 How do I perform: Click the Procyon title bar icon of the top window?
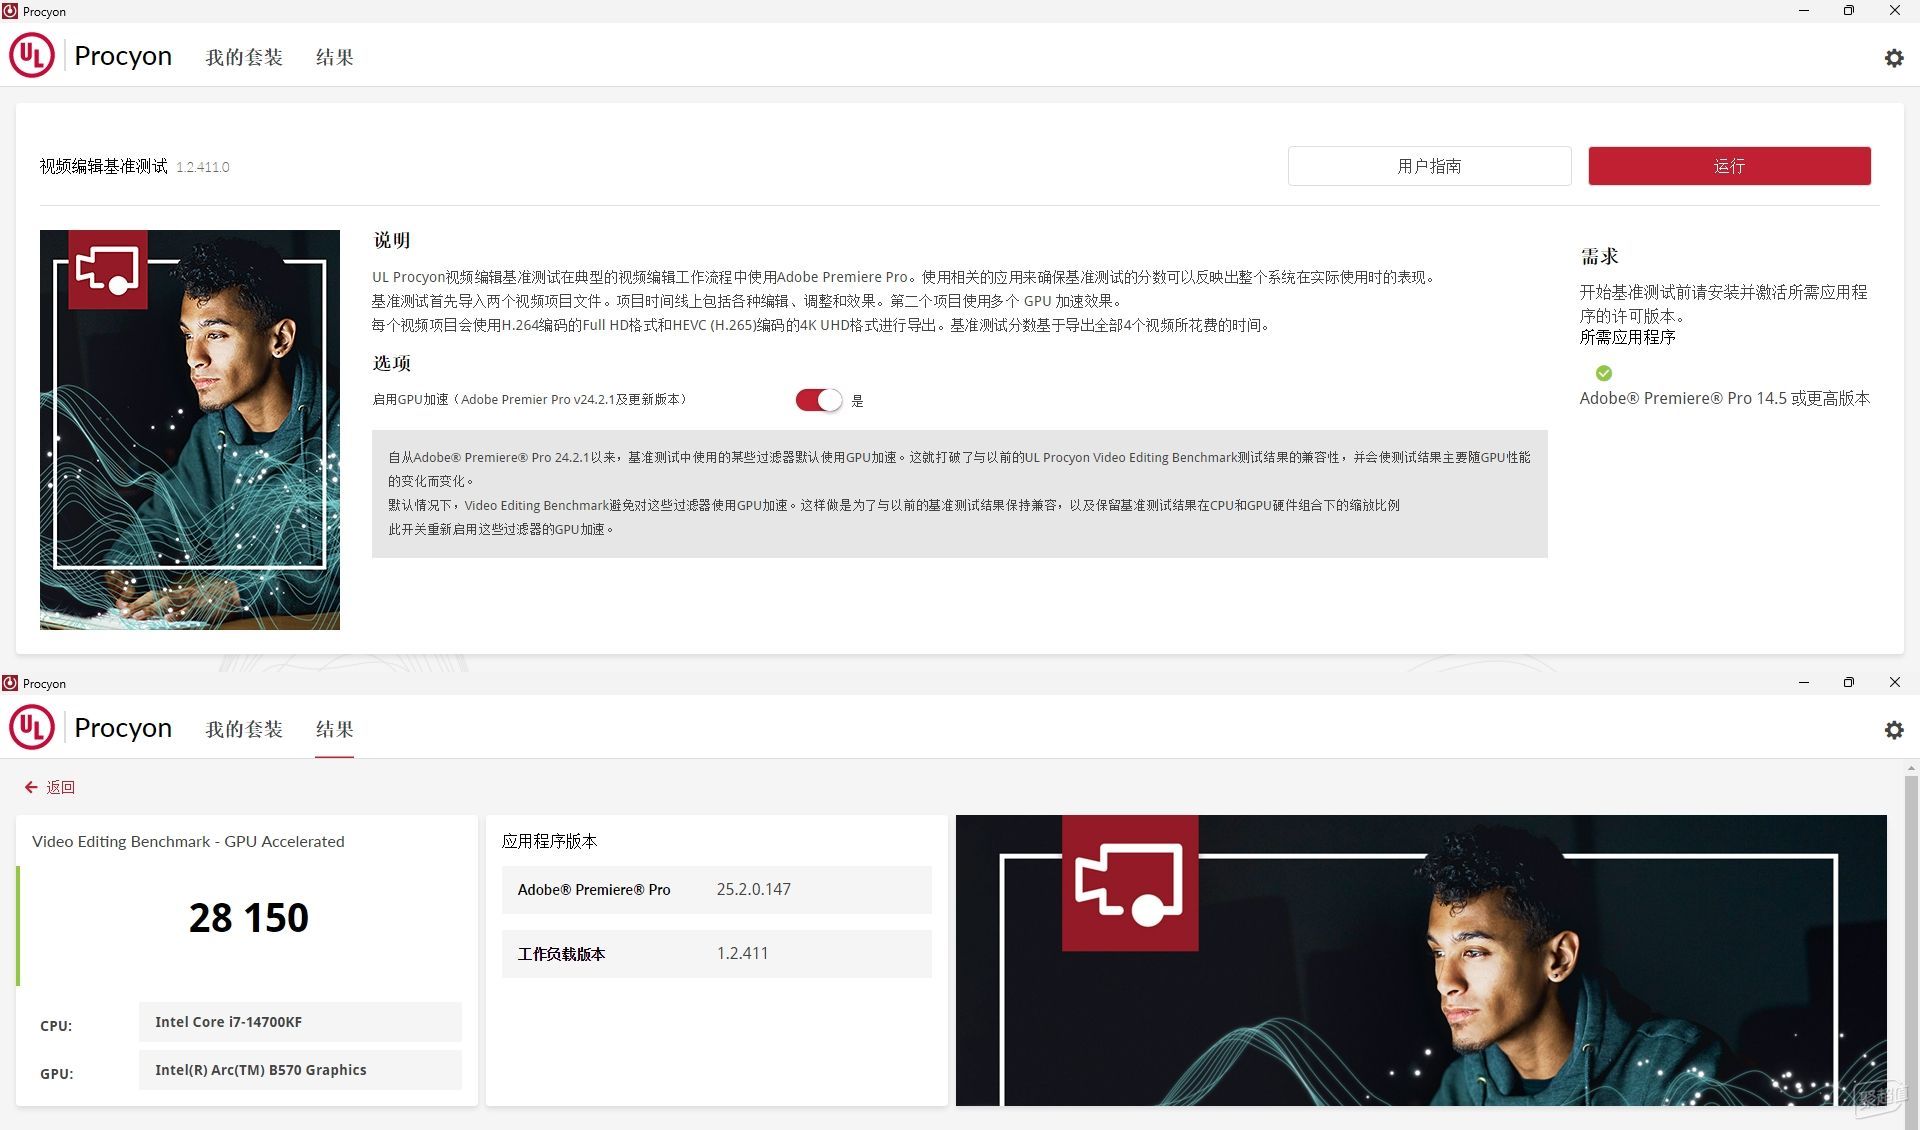(10, 11)
